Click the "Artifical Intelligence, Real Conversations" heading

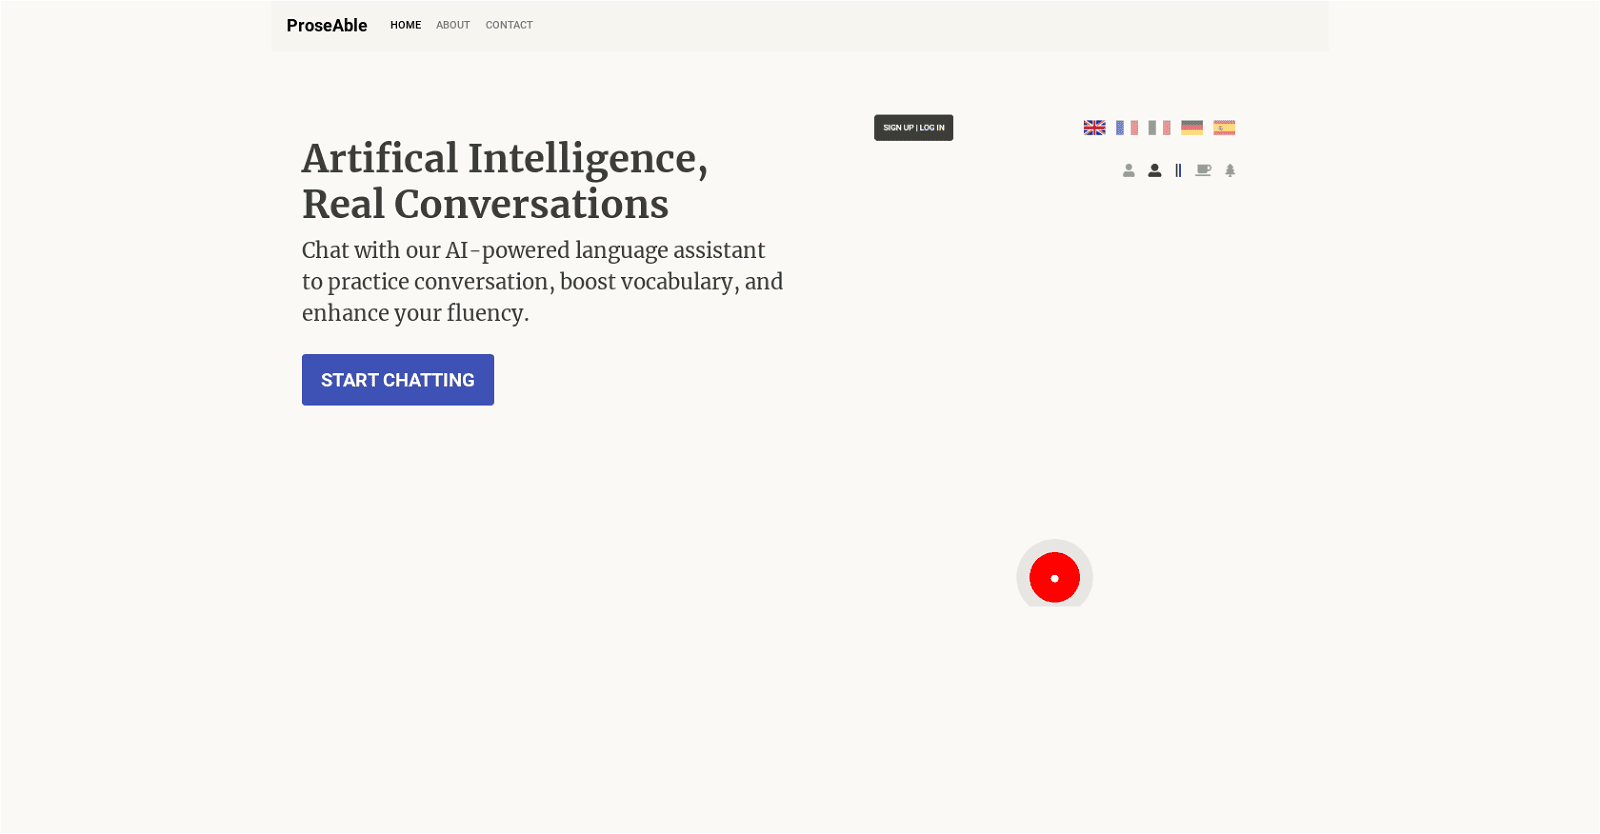(505, 181)
